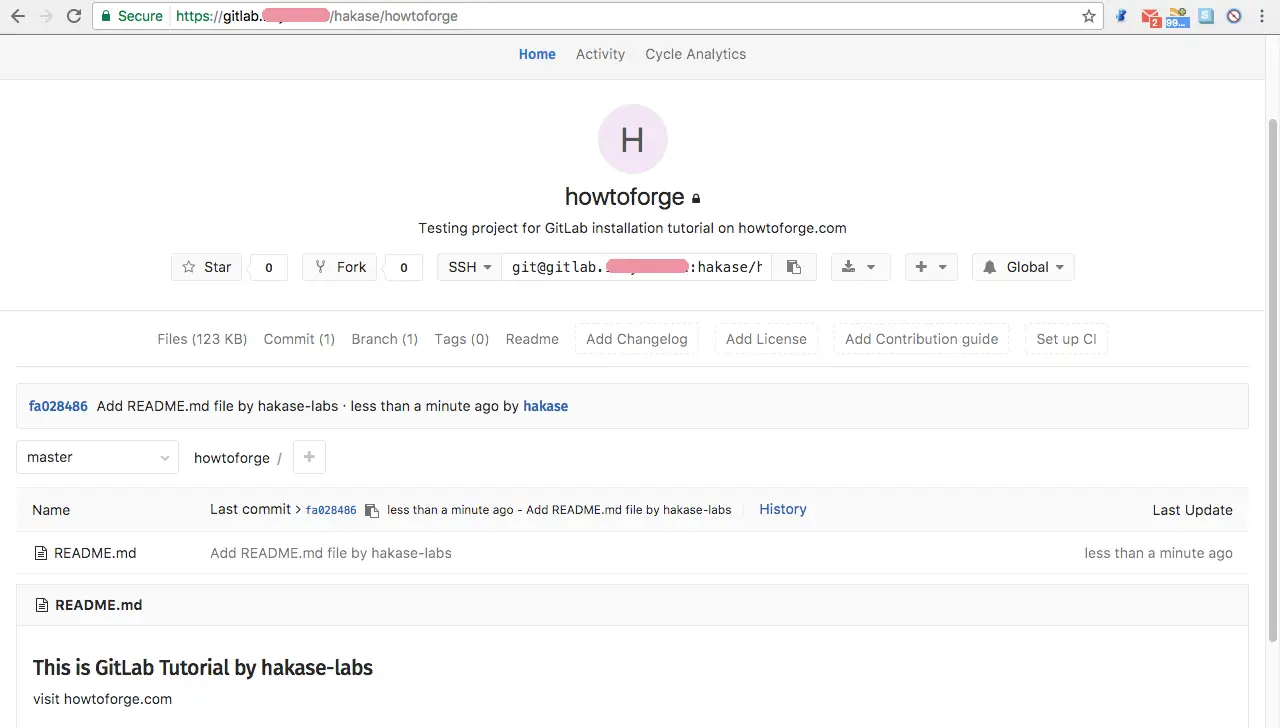Viewport: 1280px width, 728px height.
Task: Open the Branch (1) link
Action: click(x=385, y=339)
